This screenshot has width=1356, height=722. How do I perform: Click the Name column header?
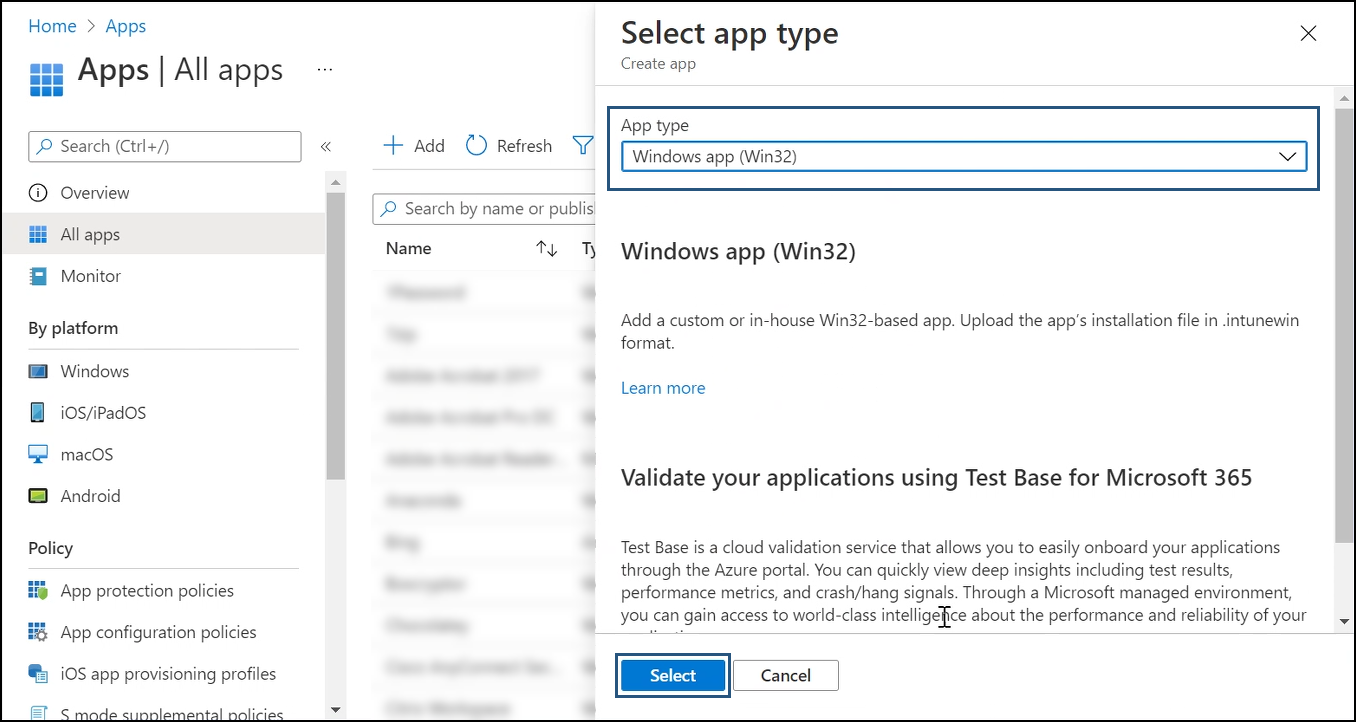409,249
